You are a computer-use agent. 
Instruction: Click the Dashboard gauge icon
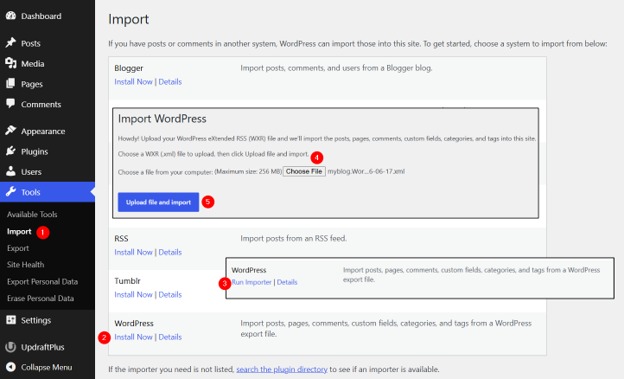(x=11, y=16)
